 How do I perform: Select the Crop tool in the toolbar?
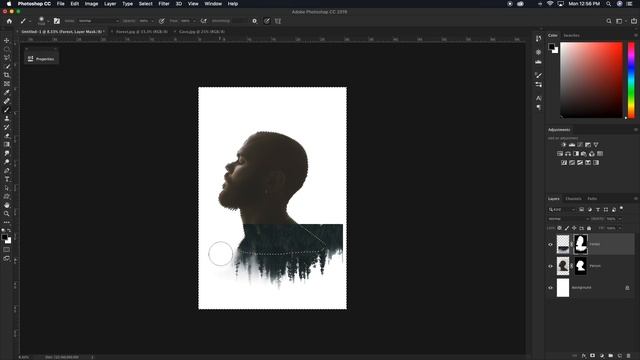[7, 75]
